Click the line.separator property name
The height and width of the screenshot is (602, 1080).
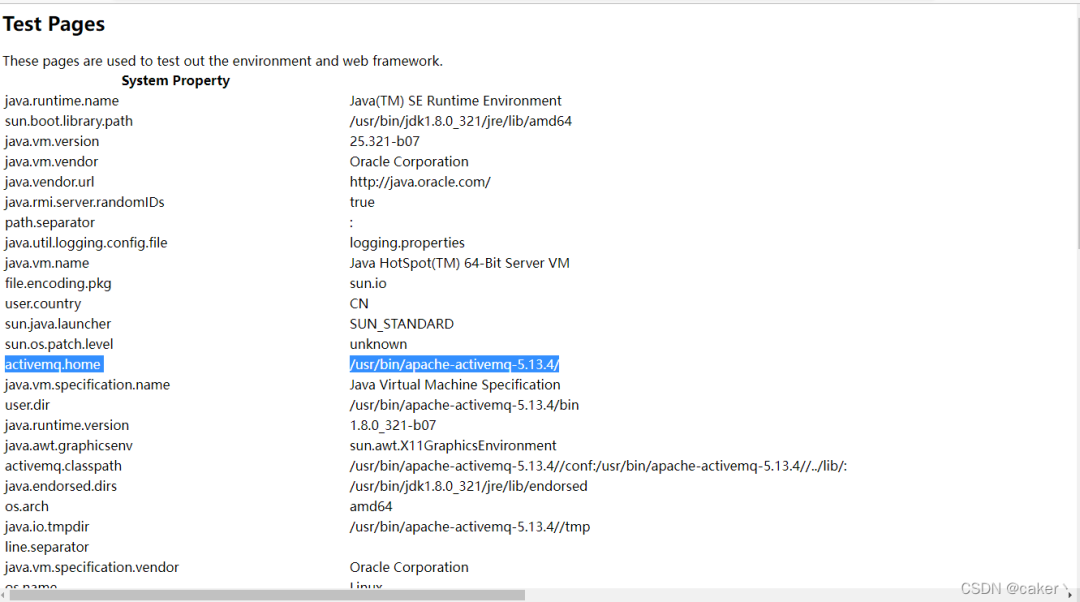tap(47, 548)
